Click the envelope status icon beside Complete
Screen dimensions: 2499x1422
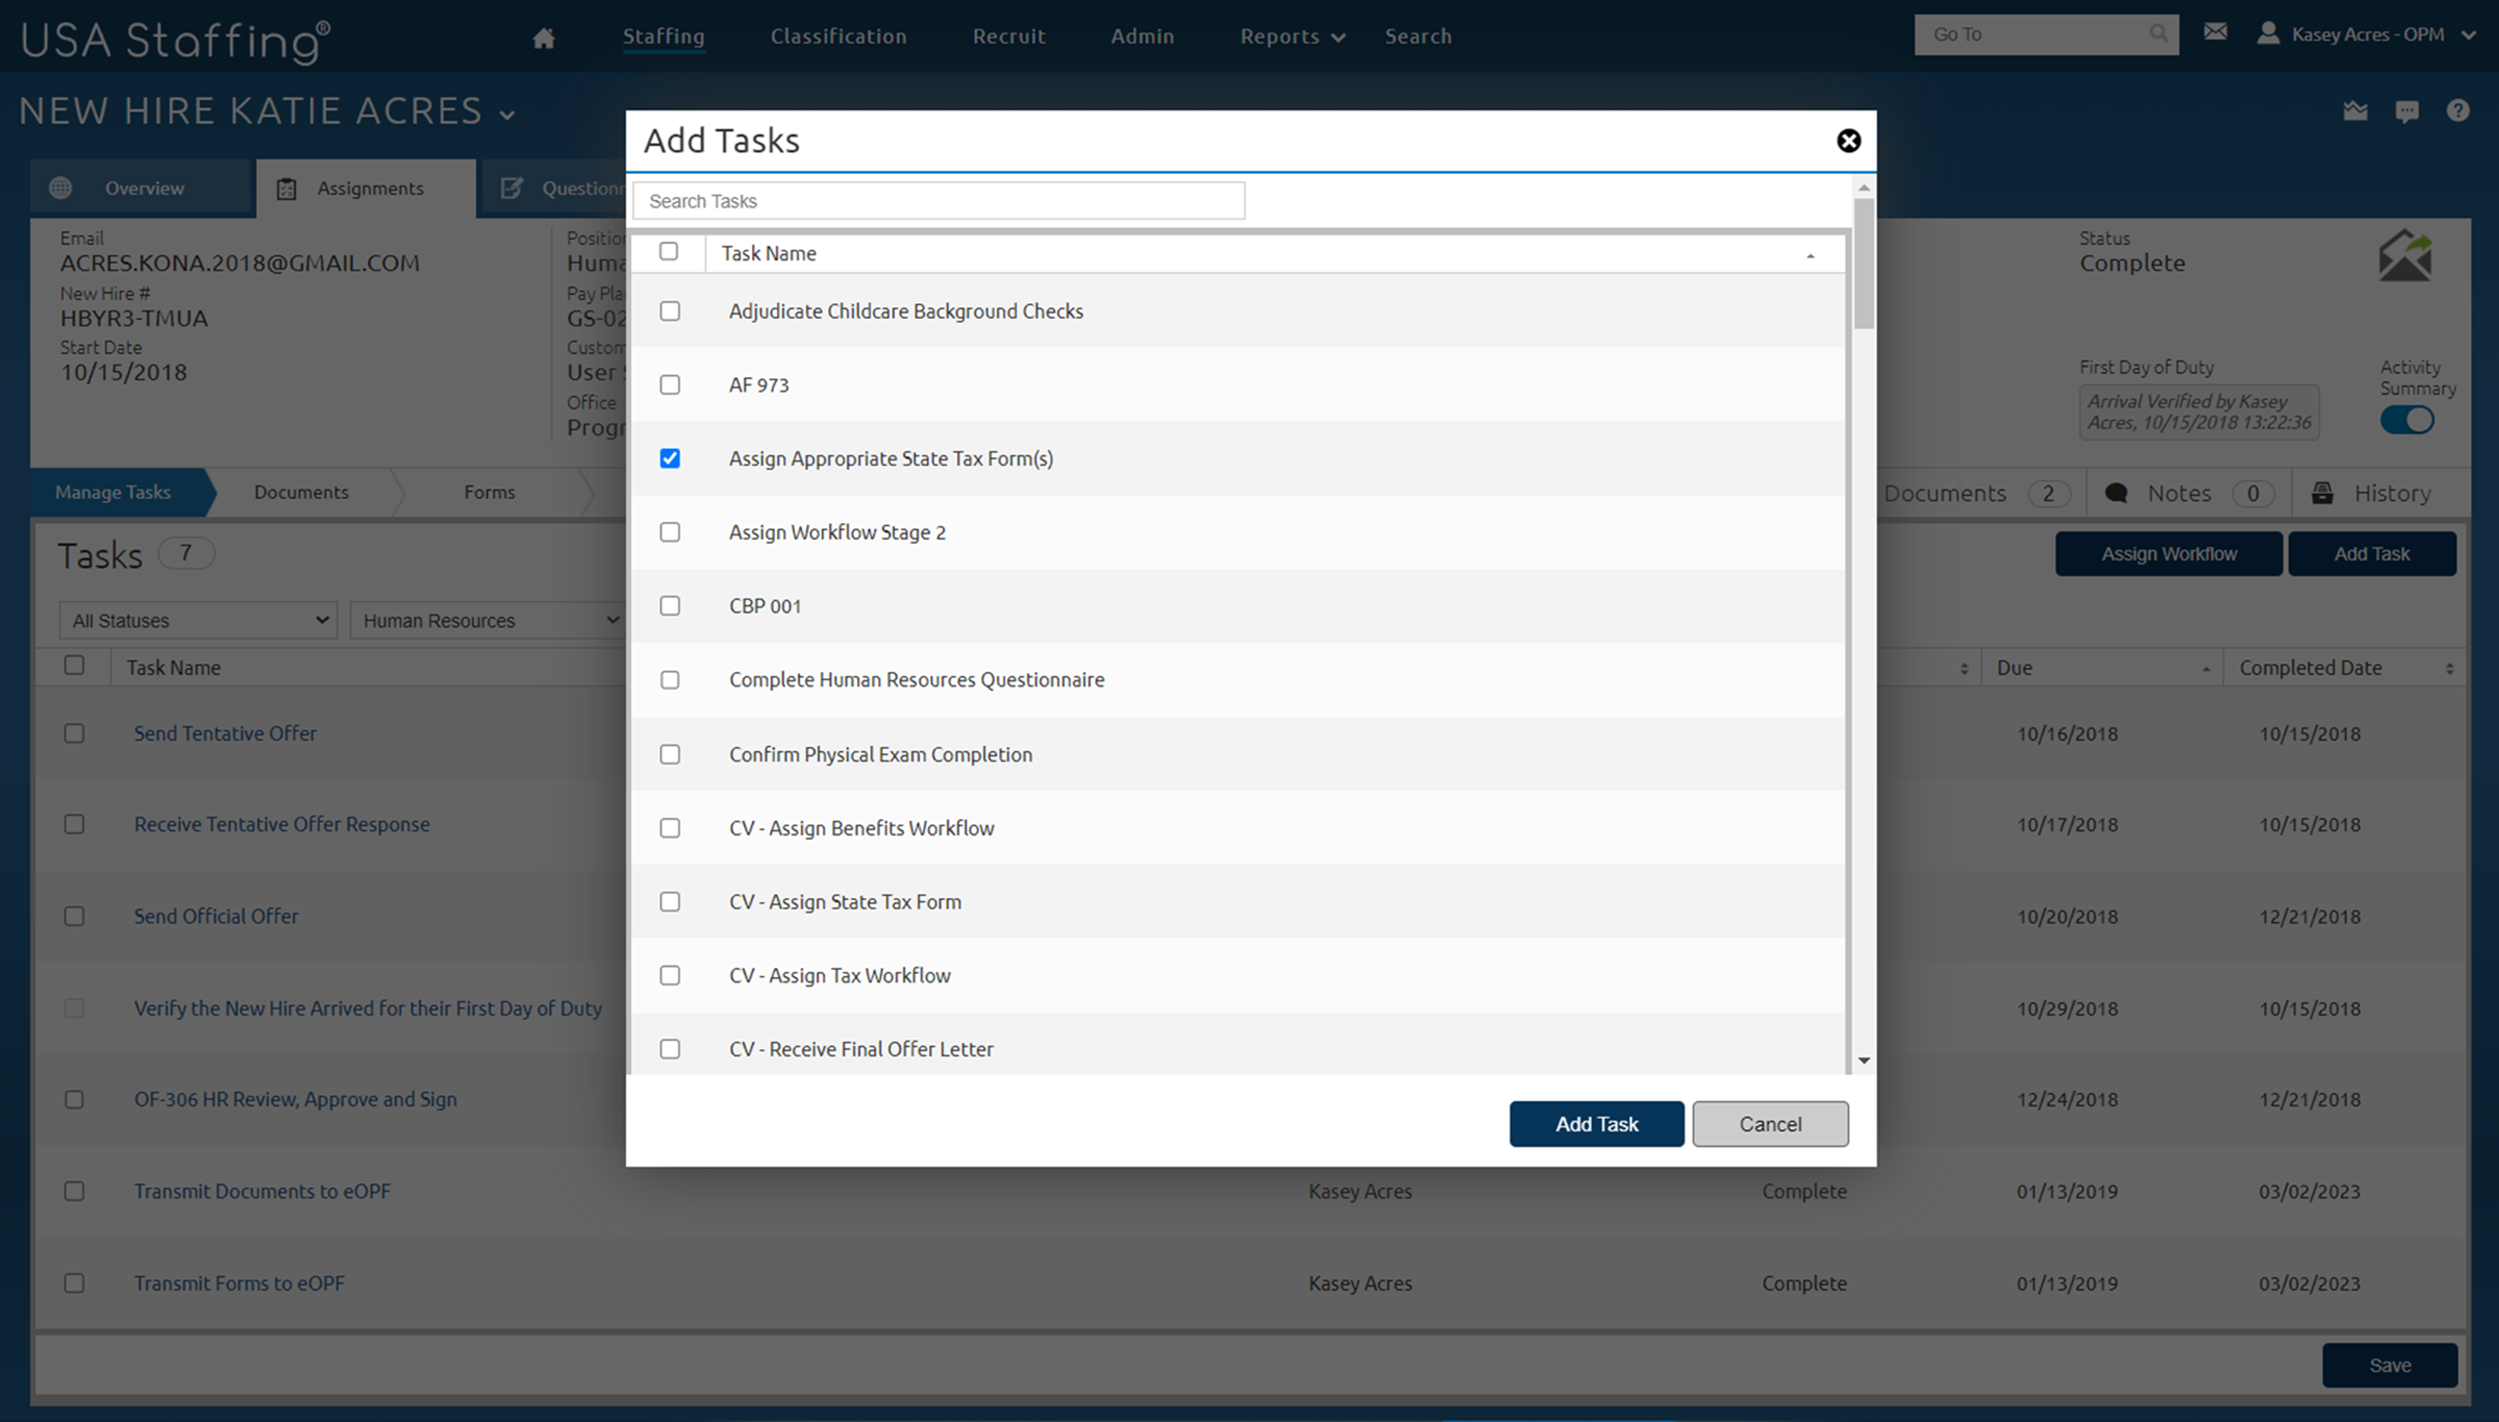pyautogui.click(x=2405, y=256)
